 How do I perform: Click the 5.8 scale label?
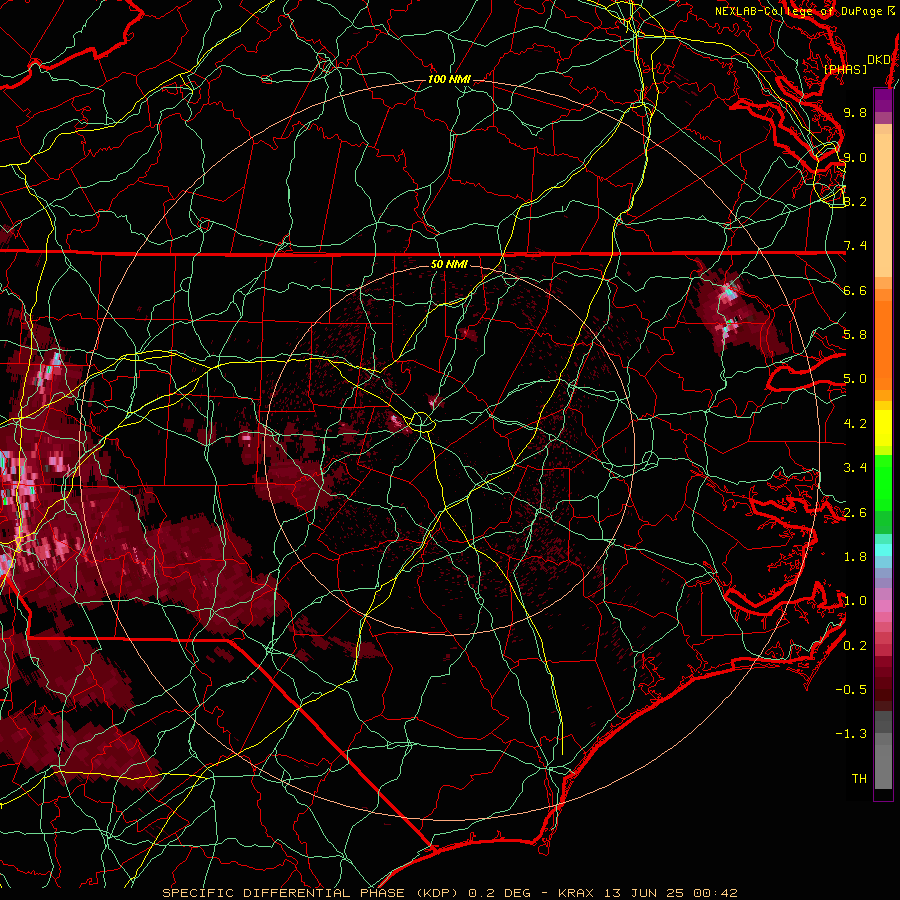click(x=855, y=335)
